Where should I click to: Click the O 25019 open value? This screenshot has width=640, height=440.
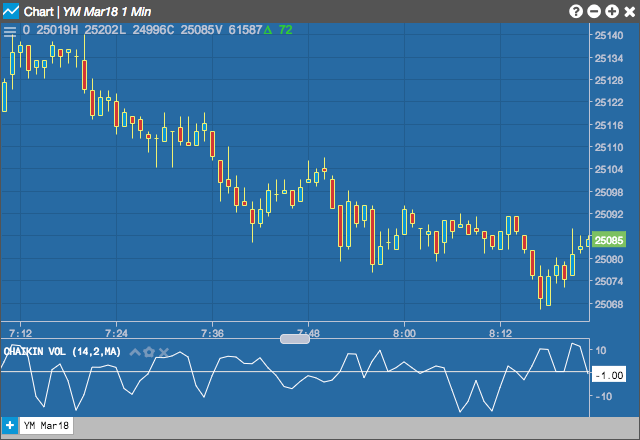point(47,30)
